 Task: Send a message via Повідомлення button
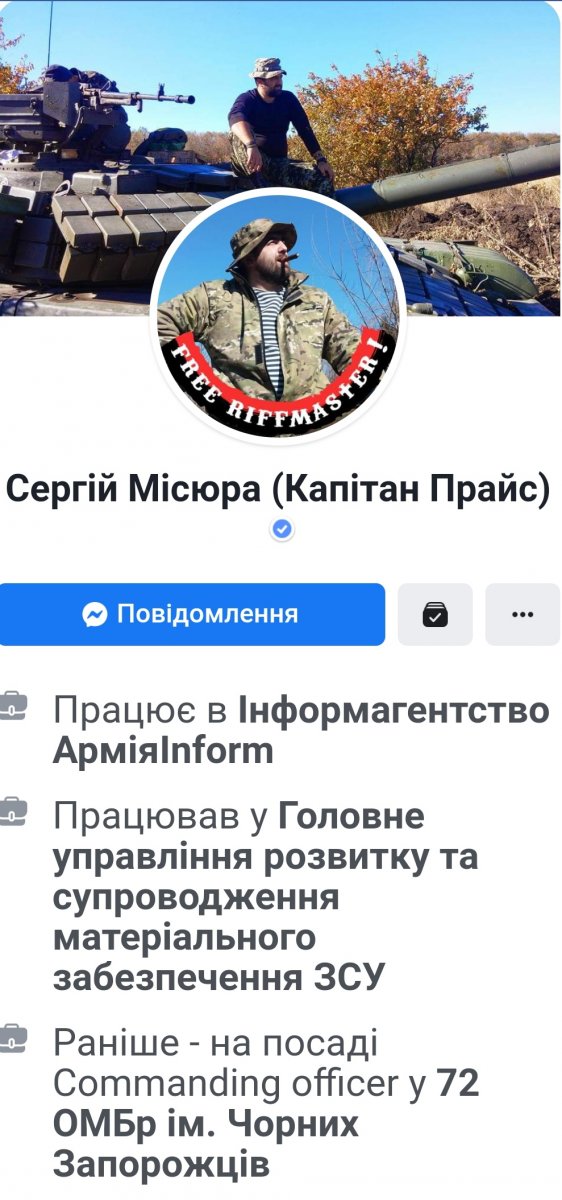pyautogui.click(x=192, y=614)
